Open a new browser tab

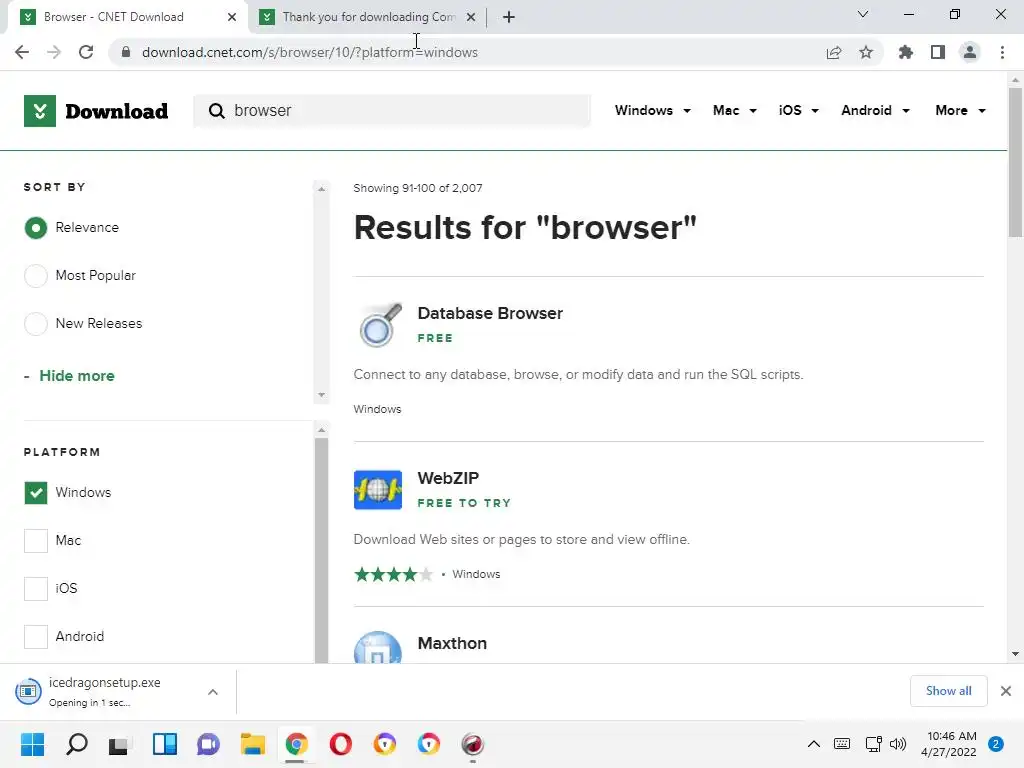click(x=509, y=17)
